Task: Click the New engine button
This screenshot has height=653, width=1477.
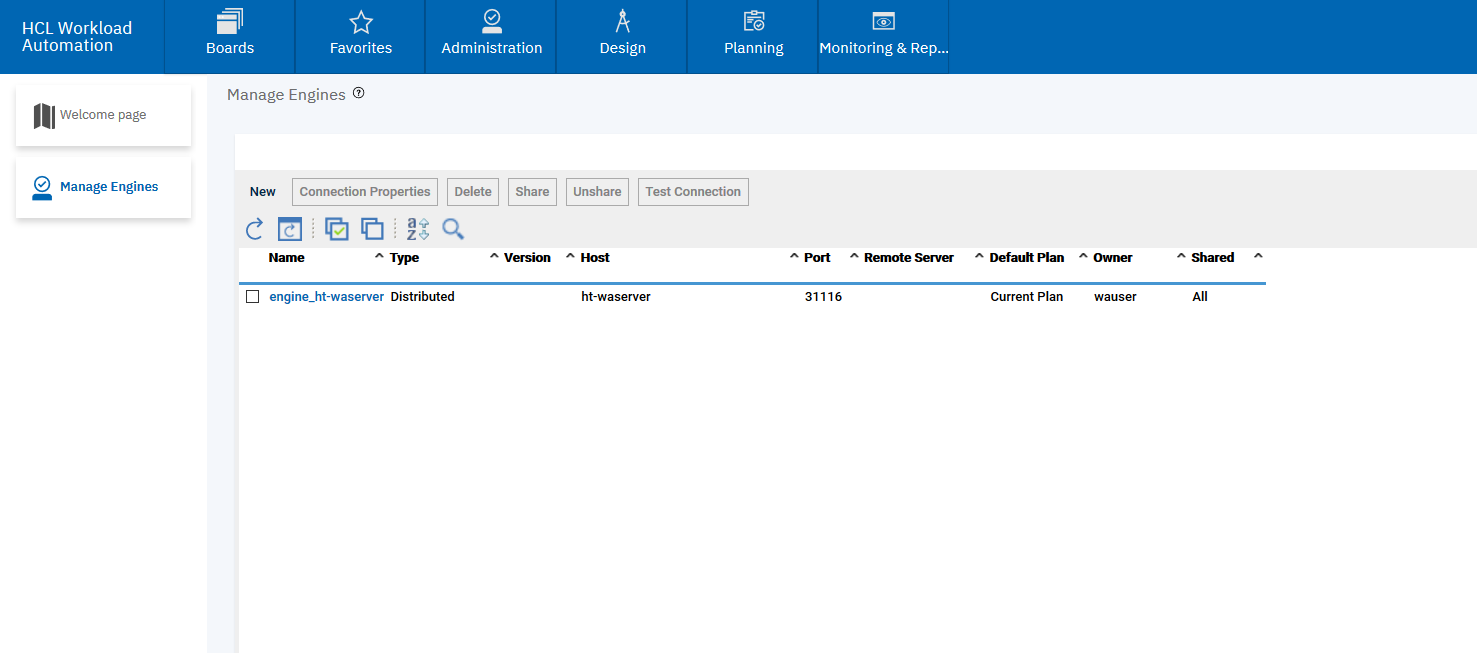Action: pos(263,192)
